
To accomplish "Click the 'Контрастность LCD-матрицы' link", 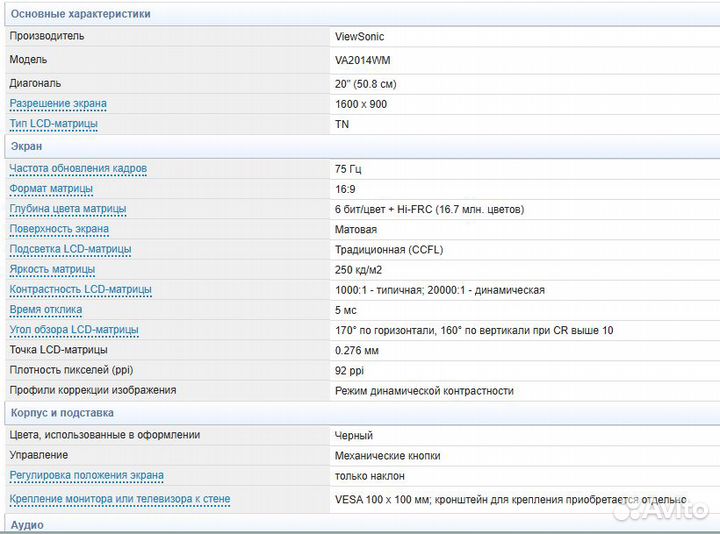I will [x=80, y=290].
